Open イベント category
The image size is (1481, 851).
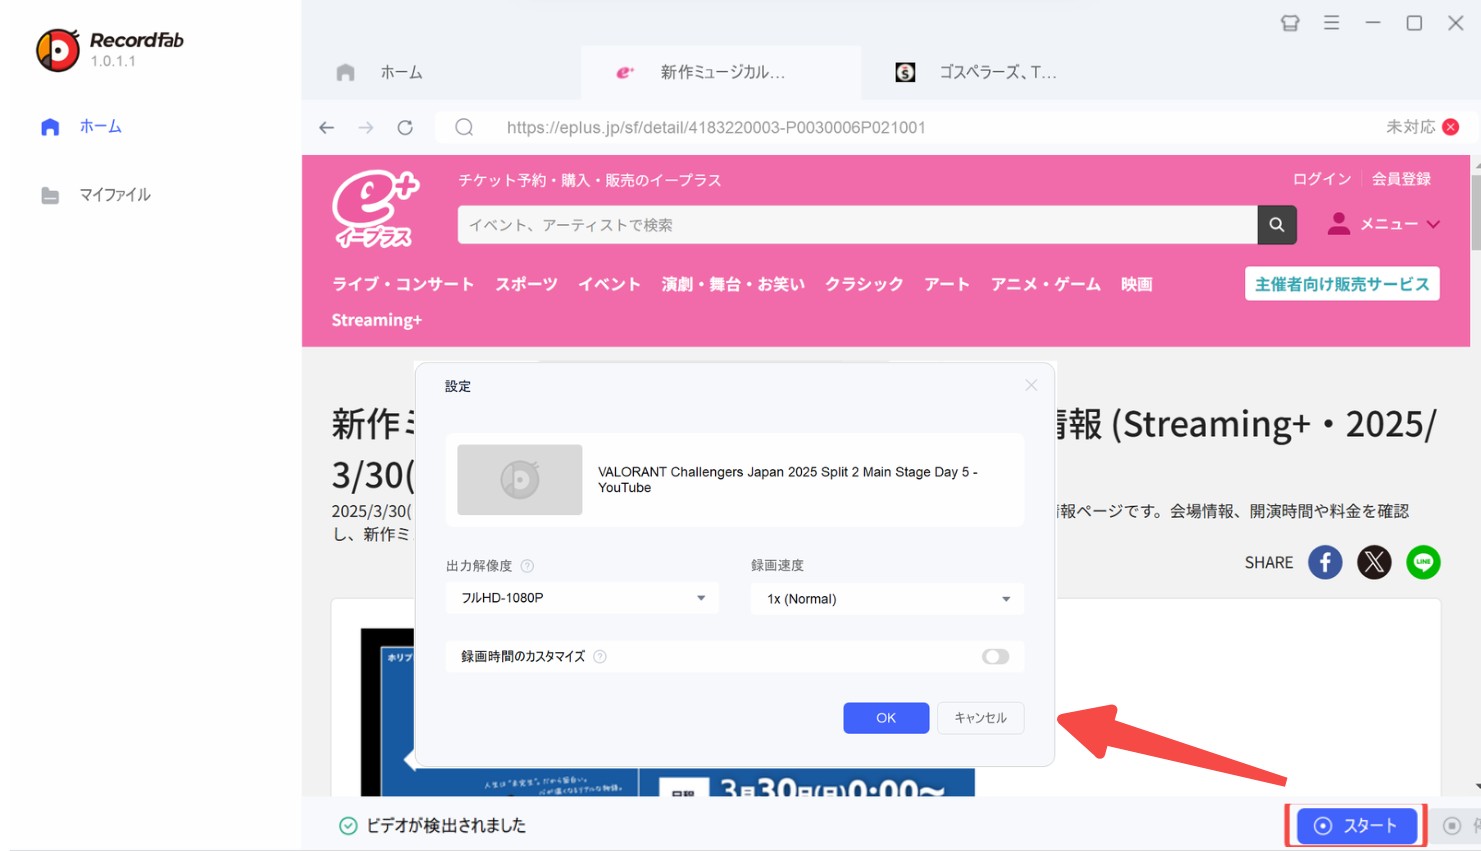(609, 284)
